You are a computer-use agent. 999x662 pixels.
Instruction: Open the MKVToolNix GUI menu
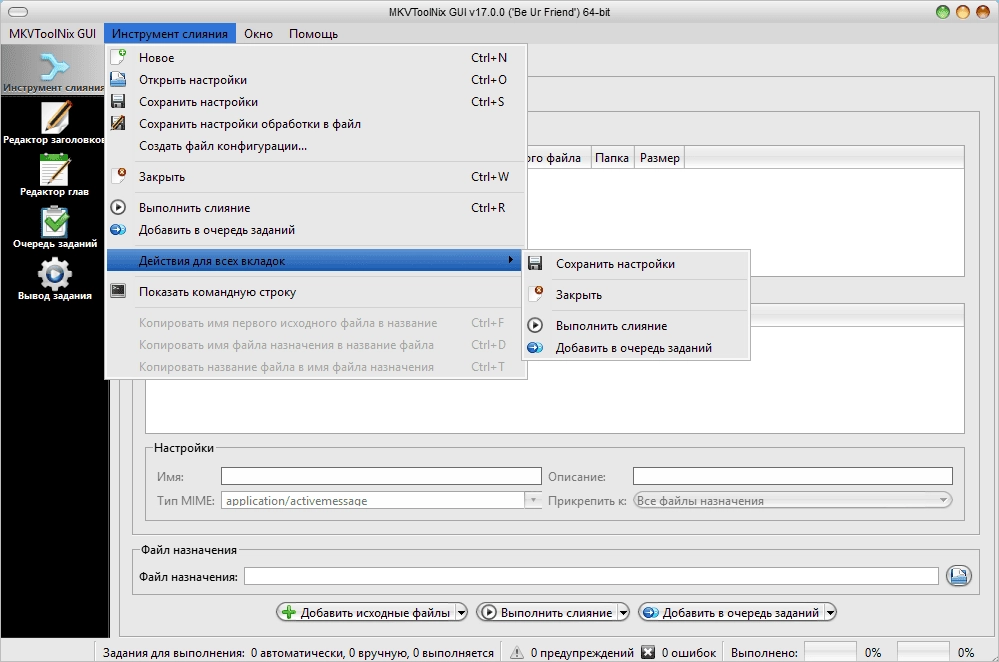click(52, 34)
